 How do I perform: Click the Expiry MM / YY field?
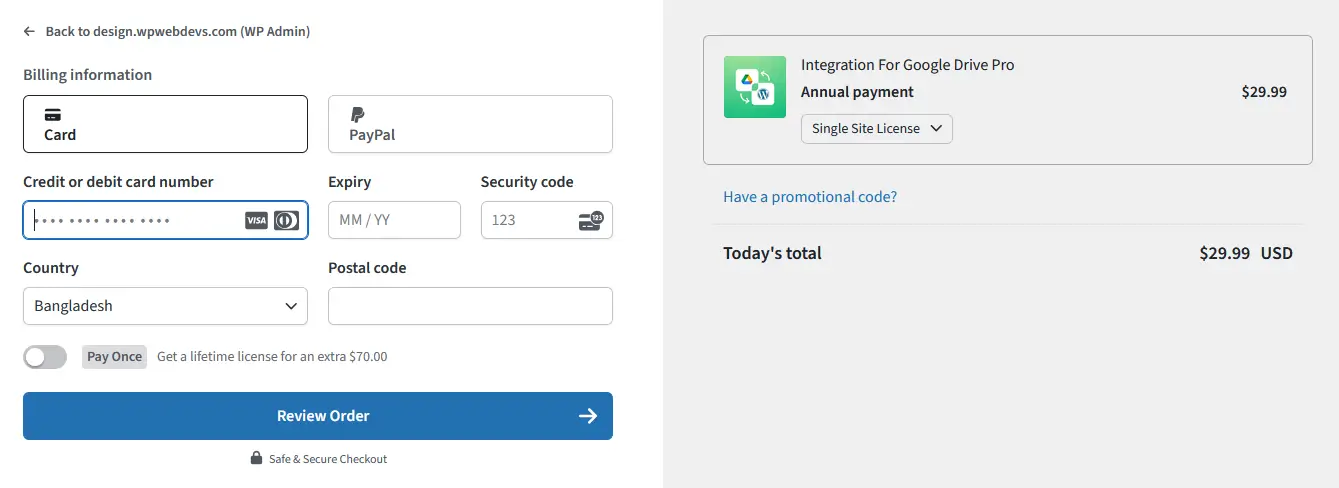click(394, 220)
